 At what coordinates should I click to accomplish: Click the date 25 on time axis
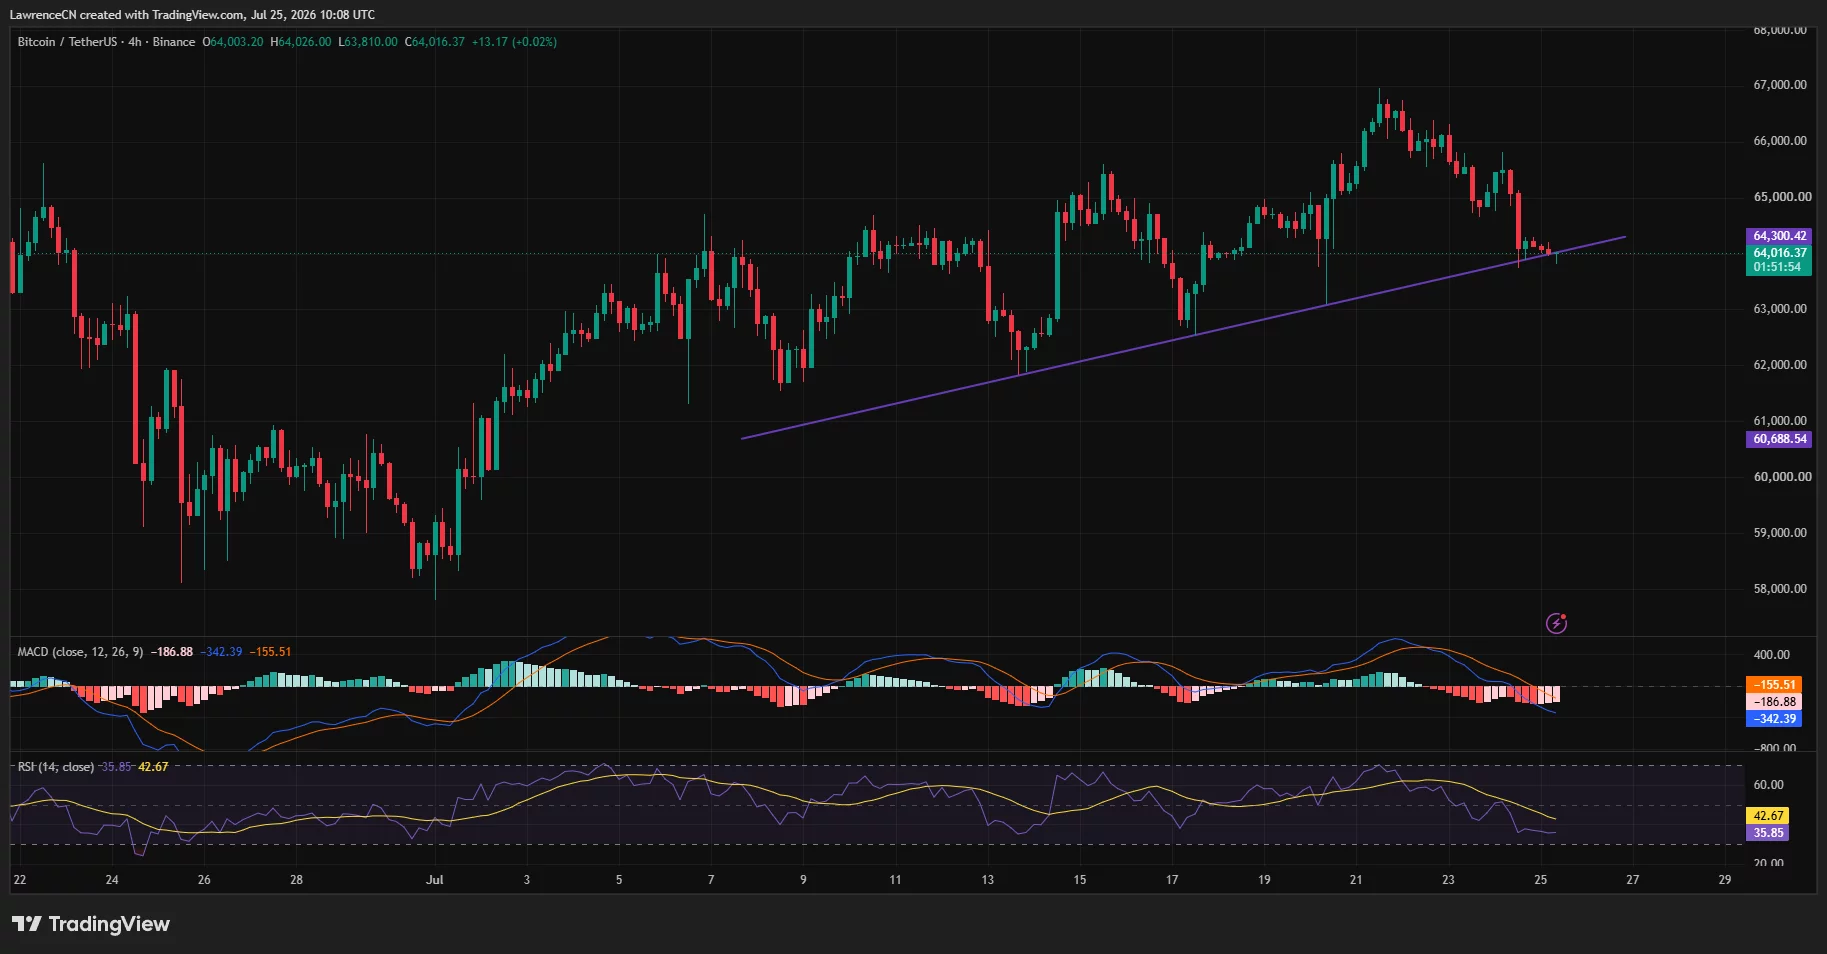tap(1541, 880)
